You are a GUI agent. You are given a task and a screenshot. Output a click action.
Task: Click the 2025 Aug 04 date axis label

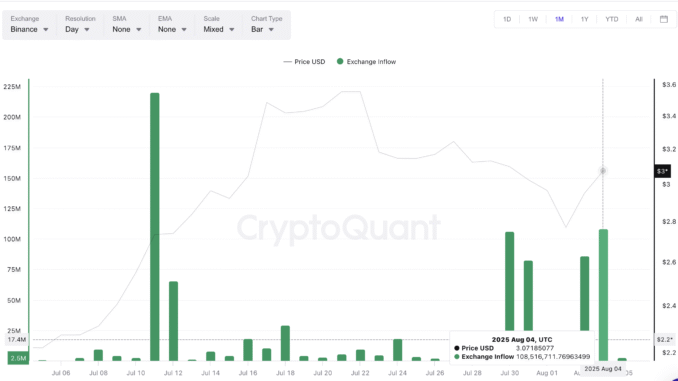pos(603,369)
